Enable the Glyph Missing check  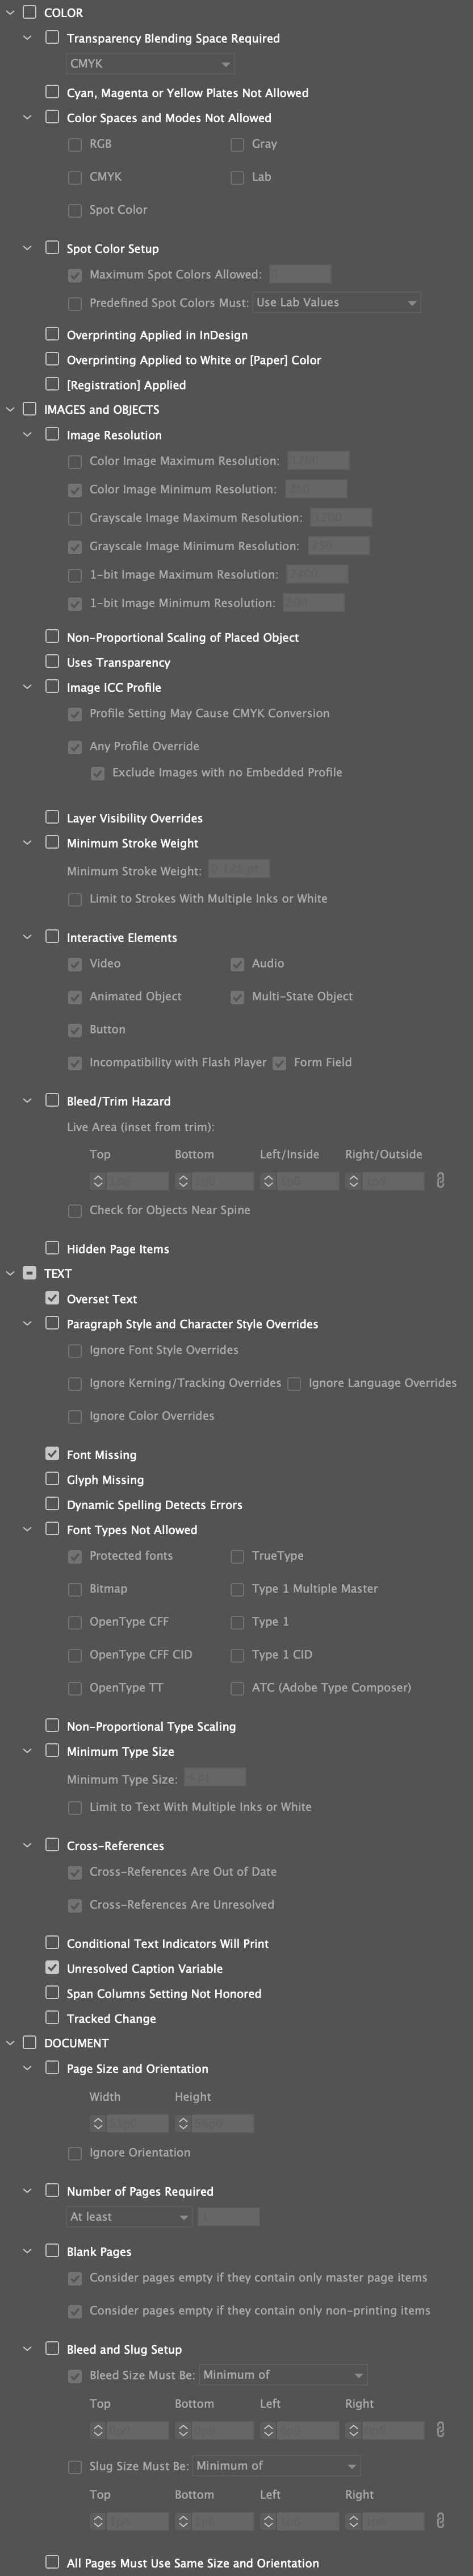(x=52, y=1479)
